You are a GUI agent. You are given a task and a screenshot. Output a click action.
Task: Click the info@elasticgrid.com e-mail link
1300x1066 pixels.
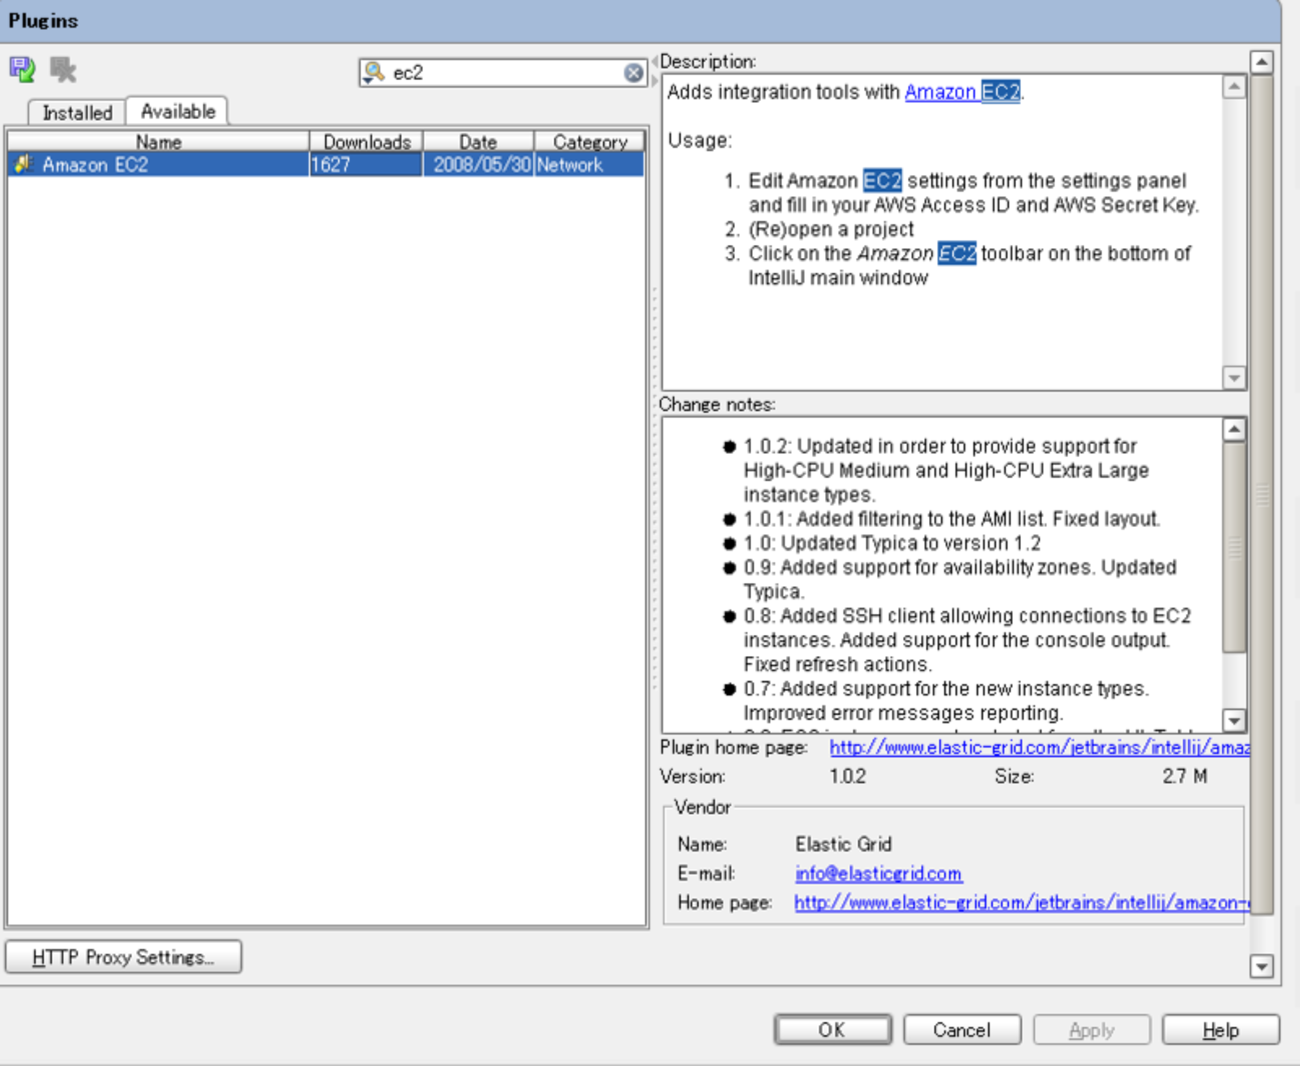pyautogui.click(x=879, y=873)
